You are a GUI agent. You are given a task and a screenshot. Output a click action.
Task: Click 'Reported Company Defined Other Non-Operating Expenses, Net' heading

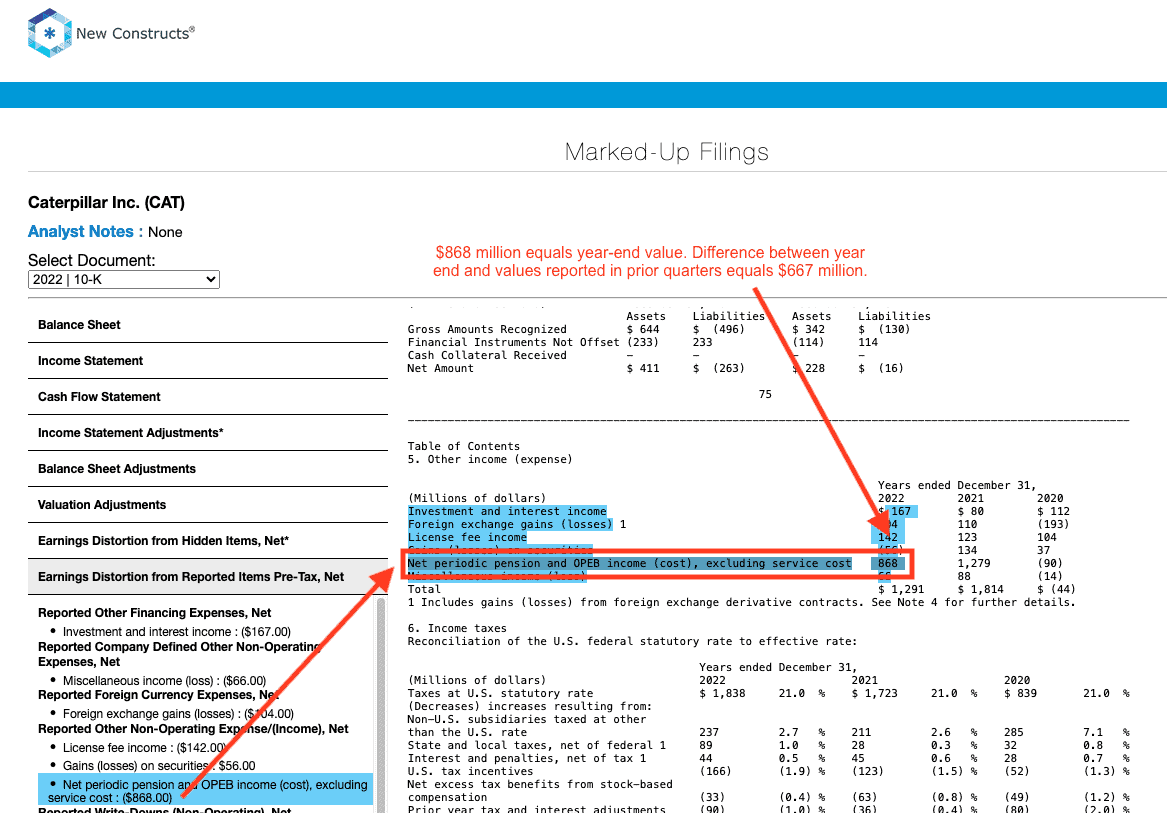click(x=179, y=654)
